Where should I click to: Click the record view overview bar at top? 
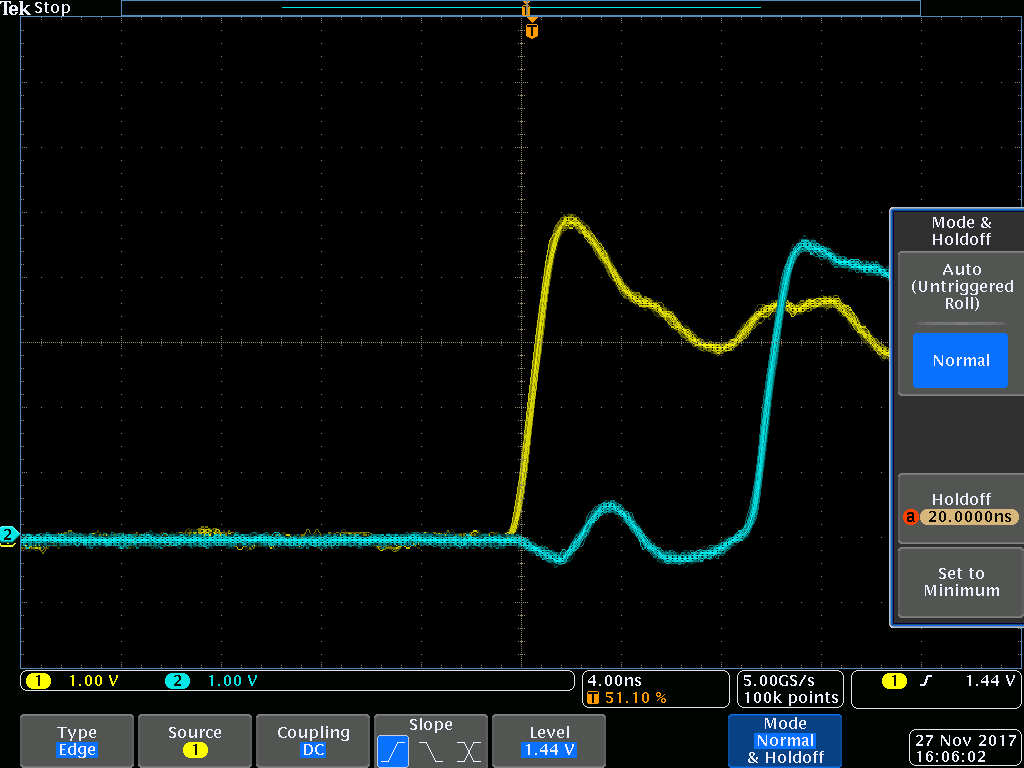tap(520, 8)
